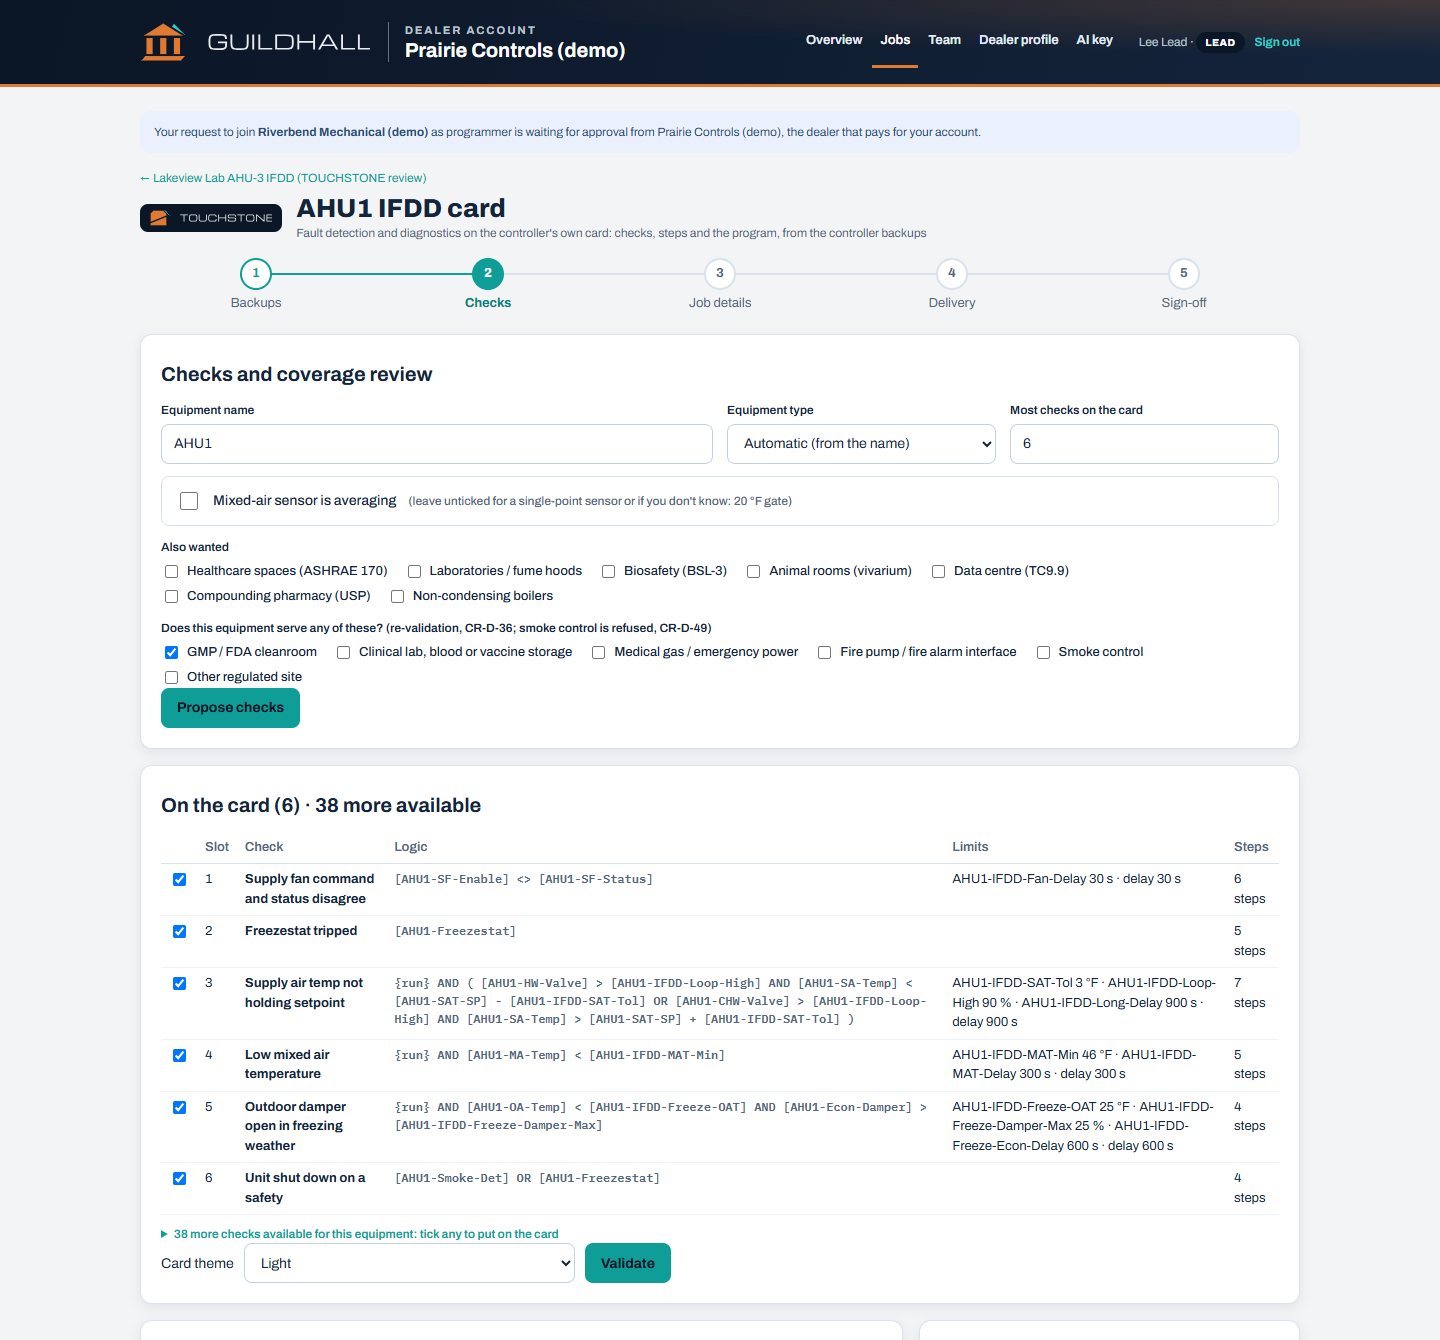
Task: Tick Medical gas / emergency power
Action: pyautogui.click(x=598, y=652)
